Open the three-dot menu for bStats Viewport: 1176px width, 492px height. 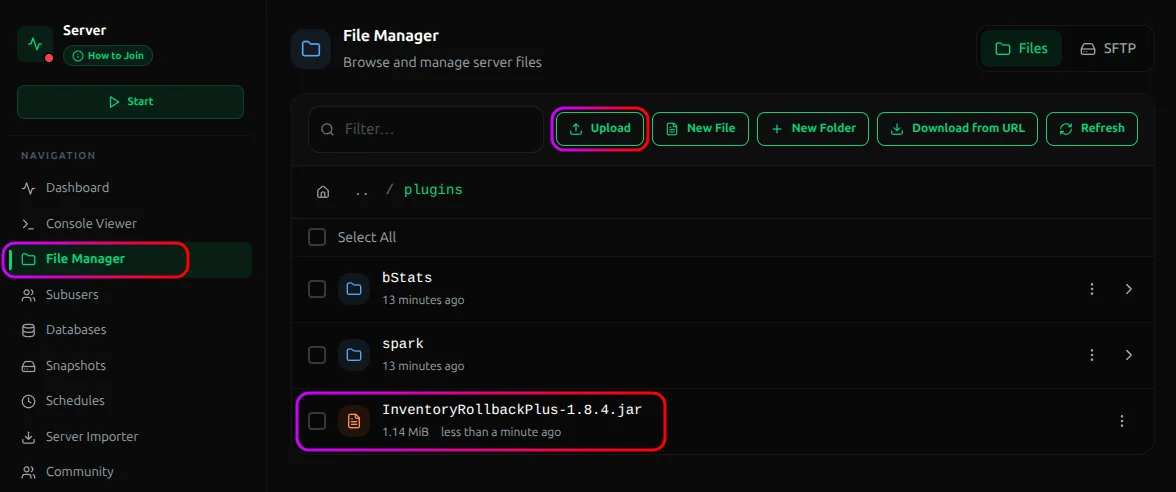point(1093,289)
